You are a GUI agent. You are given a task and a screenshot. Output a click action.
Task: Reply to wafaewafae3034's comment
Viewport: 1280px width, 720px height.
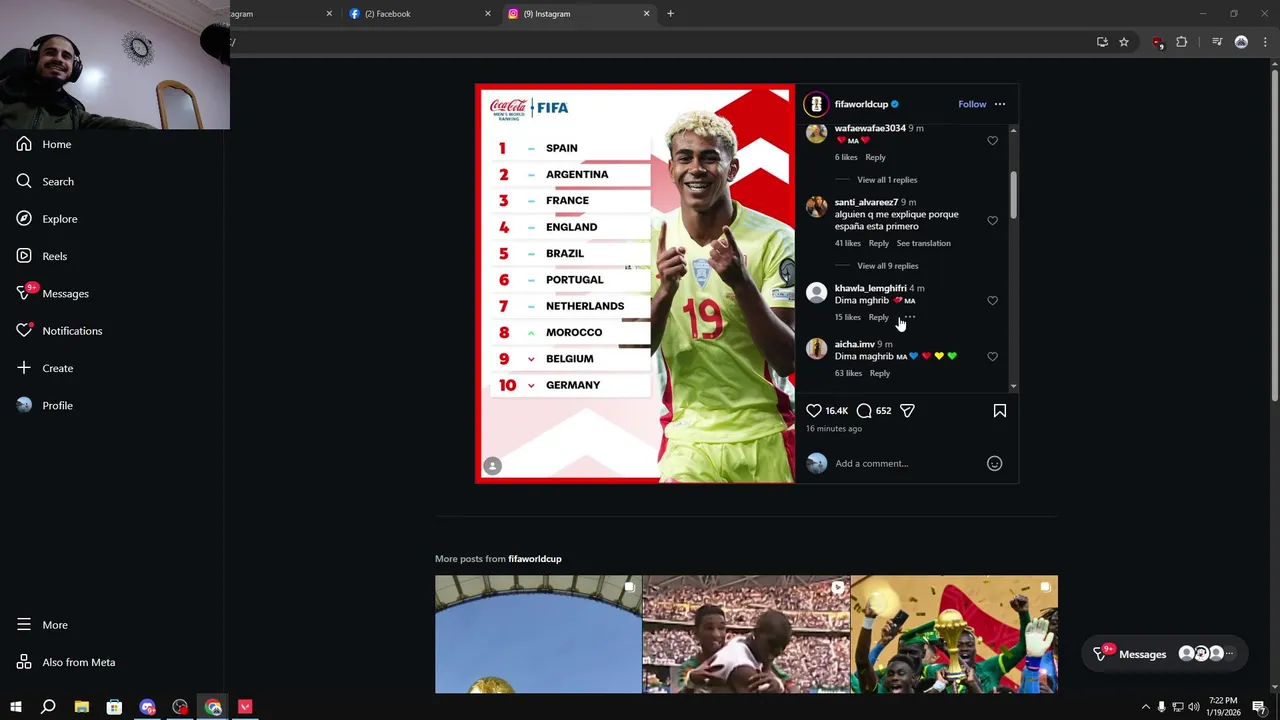click(875, 157)
